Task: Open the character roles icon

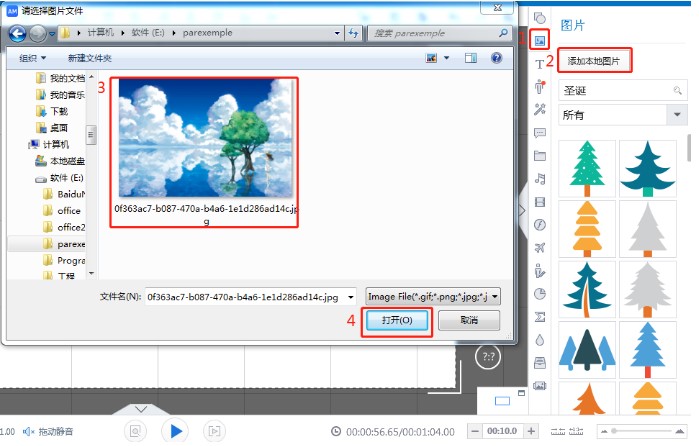Action: pyautogui.click(x=540, y=87)
